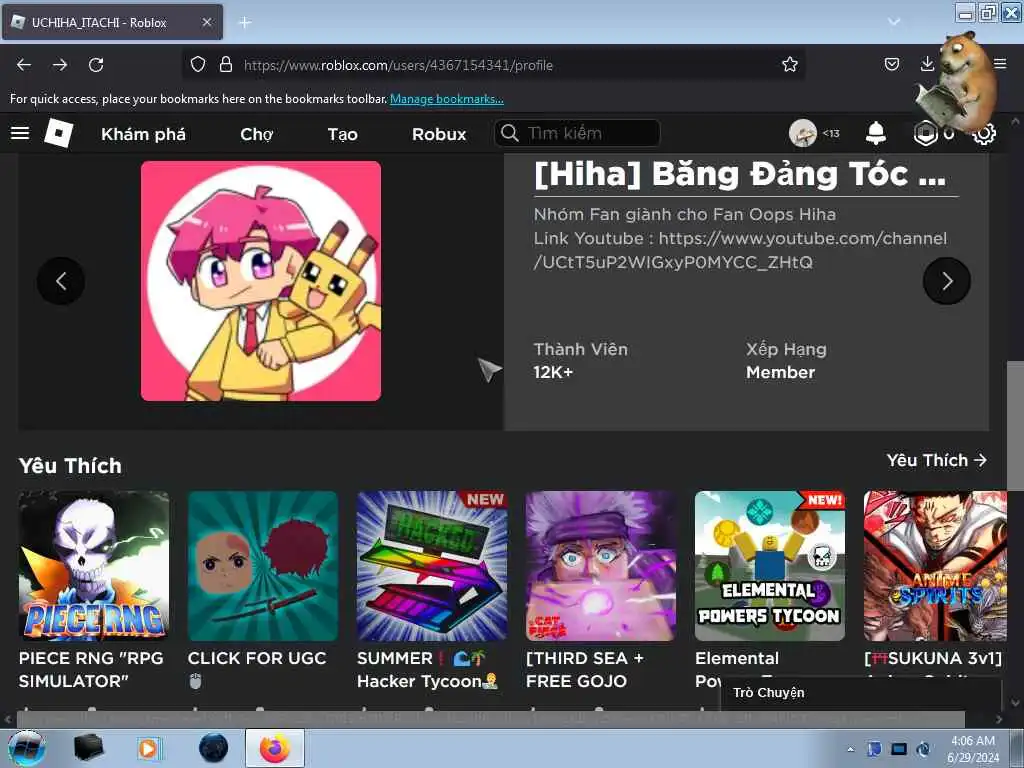Screen dimensions: 1024x768
Task: Click the search magnifier icon
Action: [509, 133]
